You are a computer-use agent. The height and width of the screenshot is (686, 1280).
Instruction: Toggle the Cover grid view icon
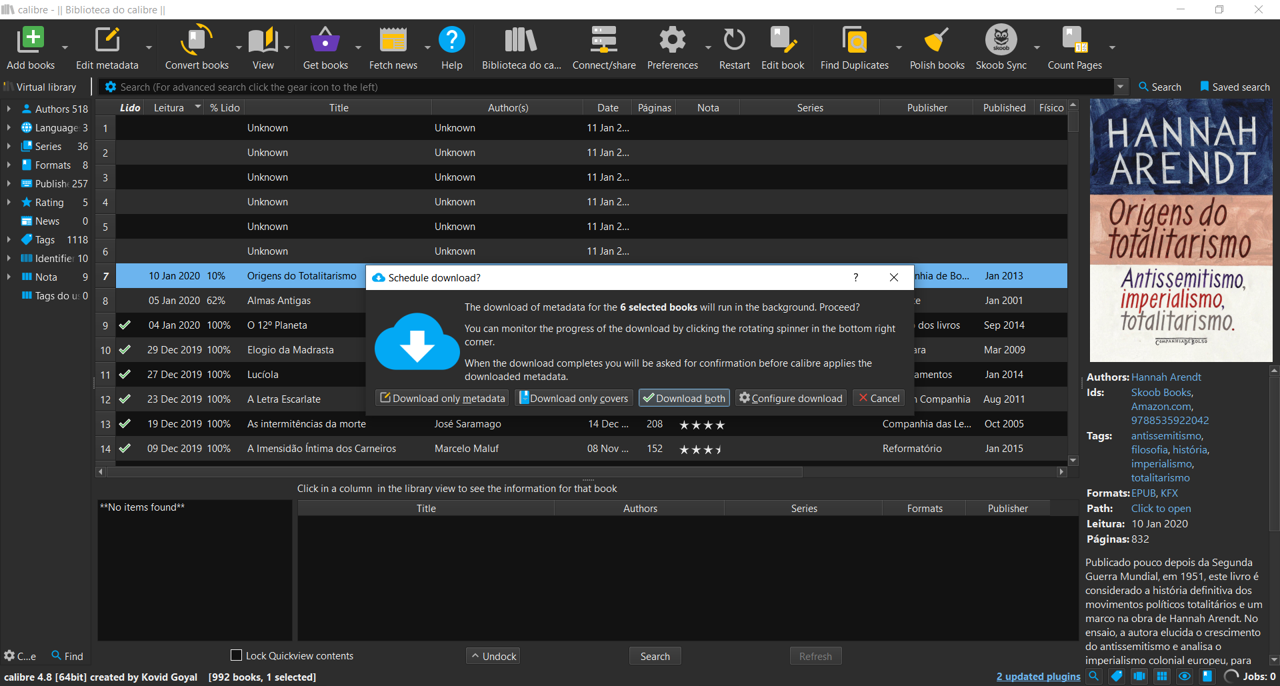[x=1162, y=677]
